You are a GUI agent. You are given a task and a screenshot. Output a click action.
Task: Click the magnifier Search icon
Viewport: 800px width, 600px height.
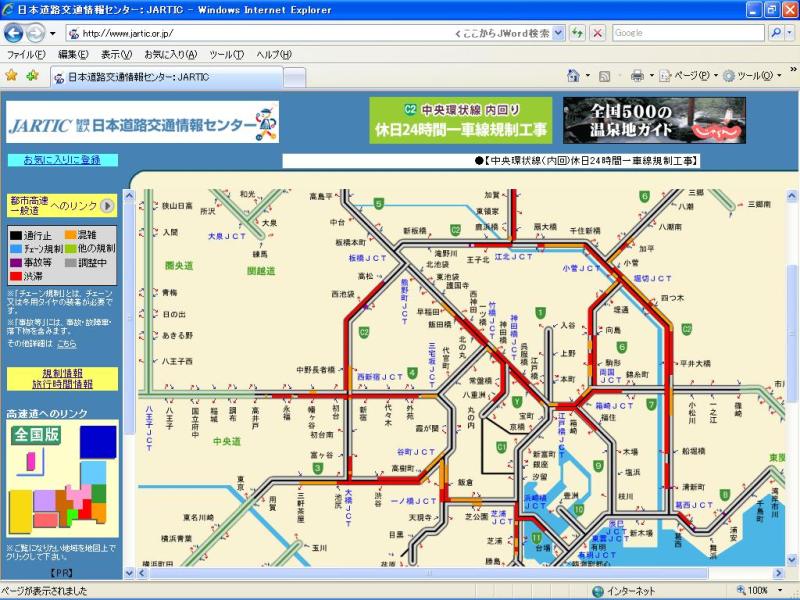(x=776, y=33)
